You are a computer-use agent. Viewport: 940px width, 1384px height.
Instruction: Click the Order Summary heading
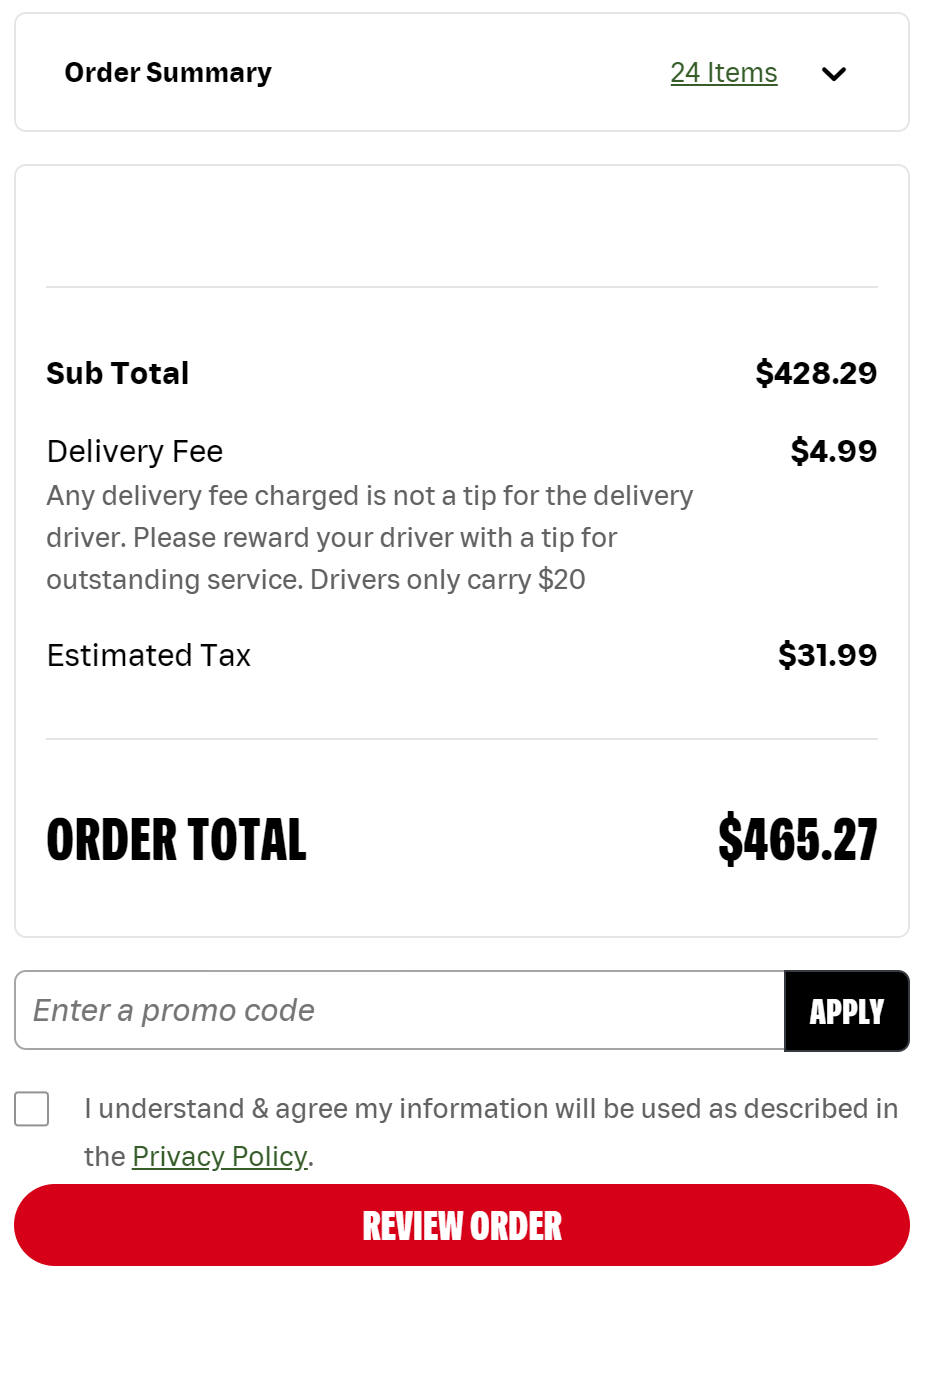click(168, 73)
